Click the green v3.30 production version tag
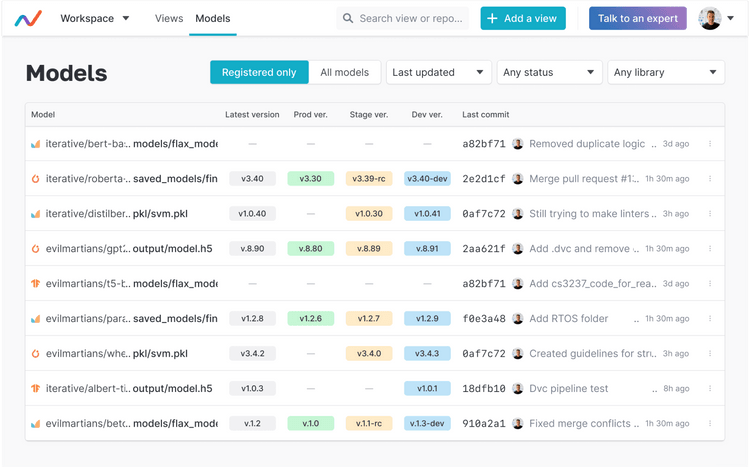The width and height of the screenshot is (750, 467). [310, 179]
